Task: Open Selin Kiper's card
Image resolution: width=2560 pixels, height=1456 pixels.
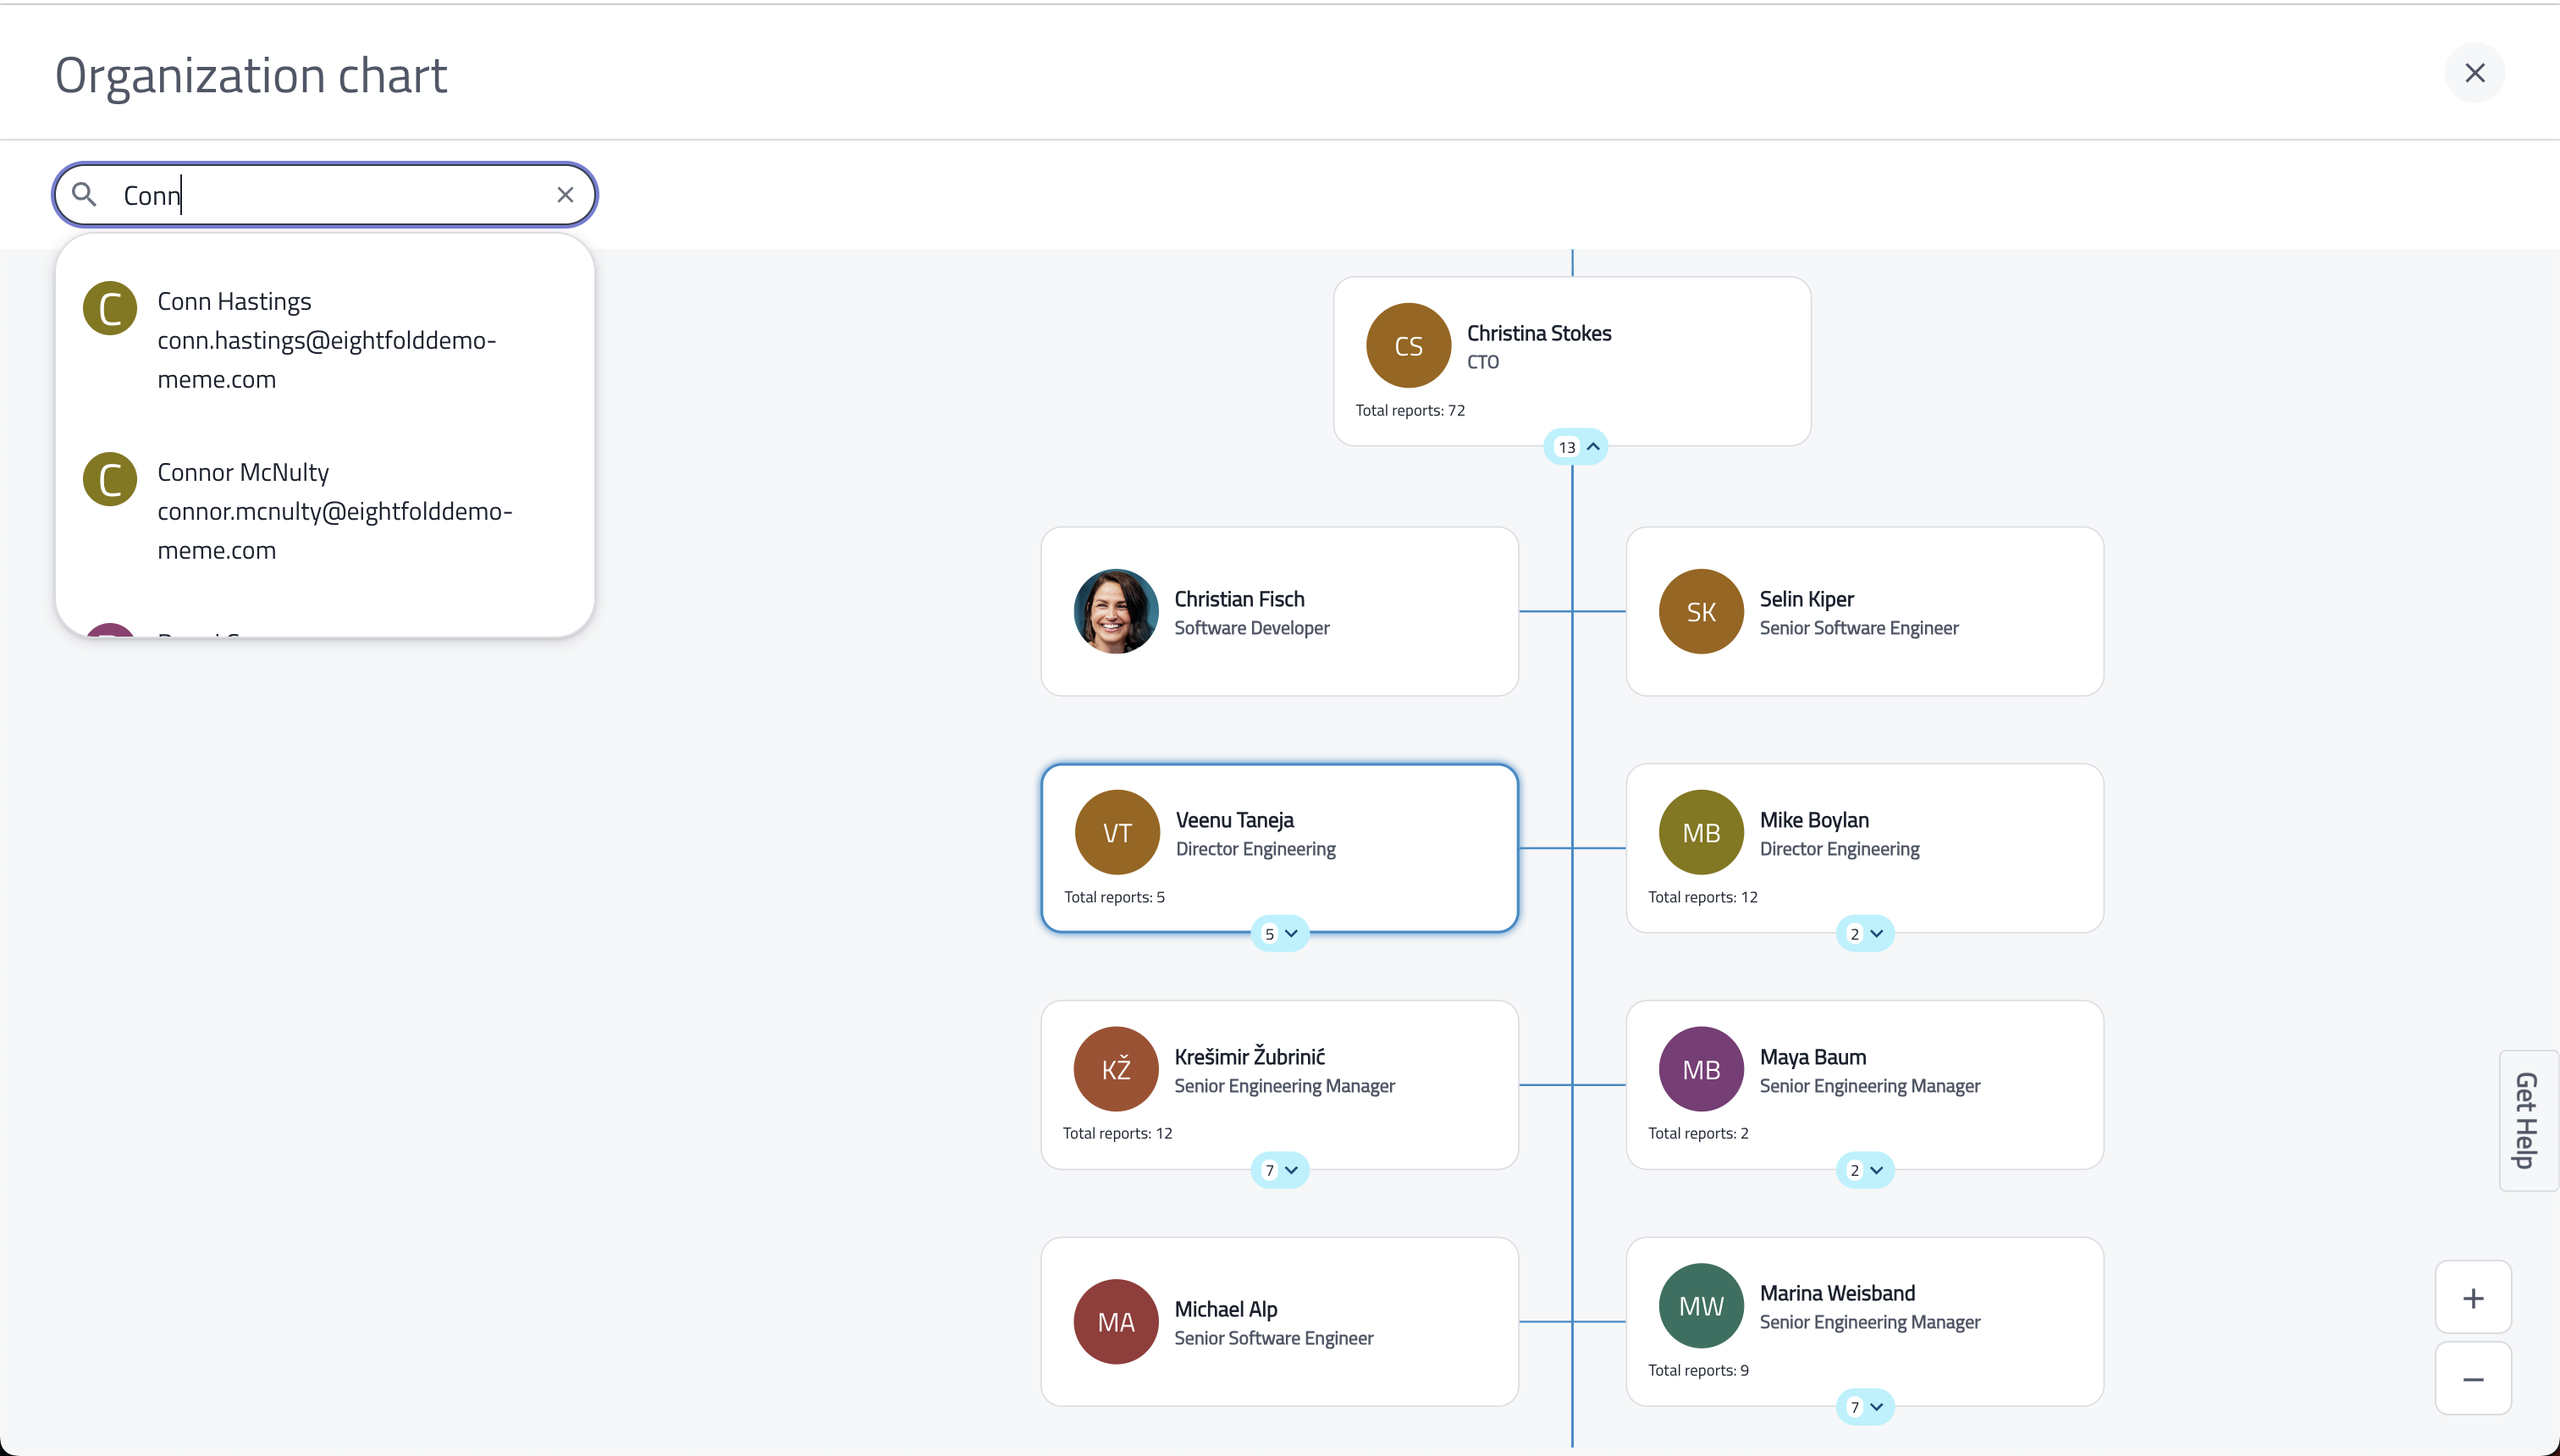Action: tap(1865, 612)
